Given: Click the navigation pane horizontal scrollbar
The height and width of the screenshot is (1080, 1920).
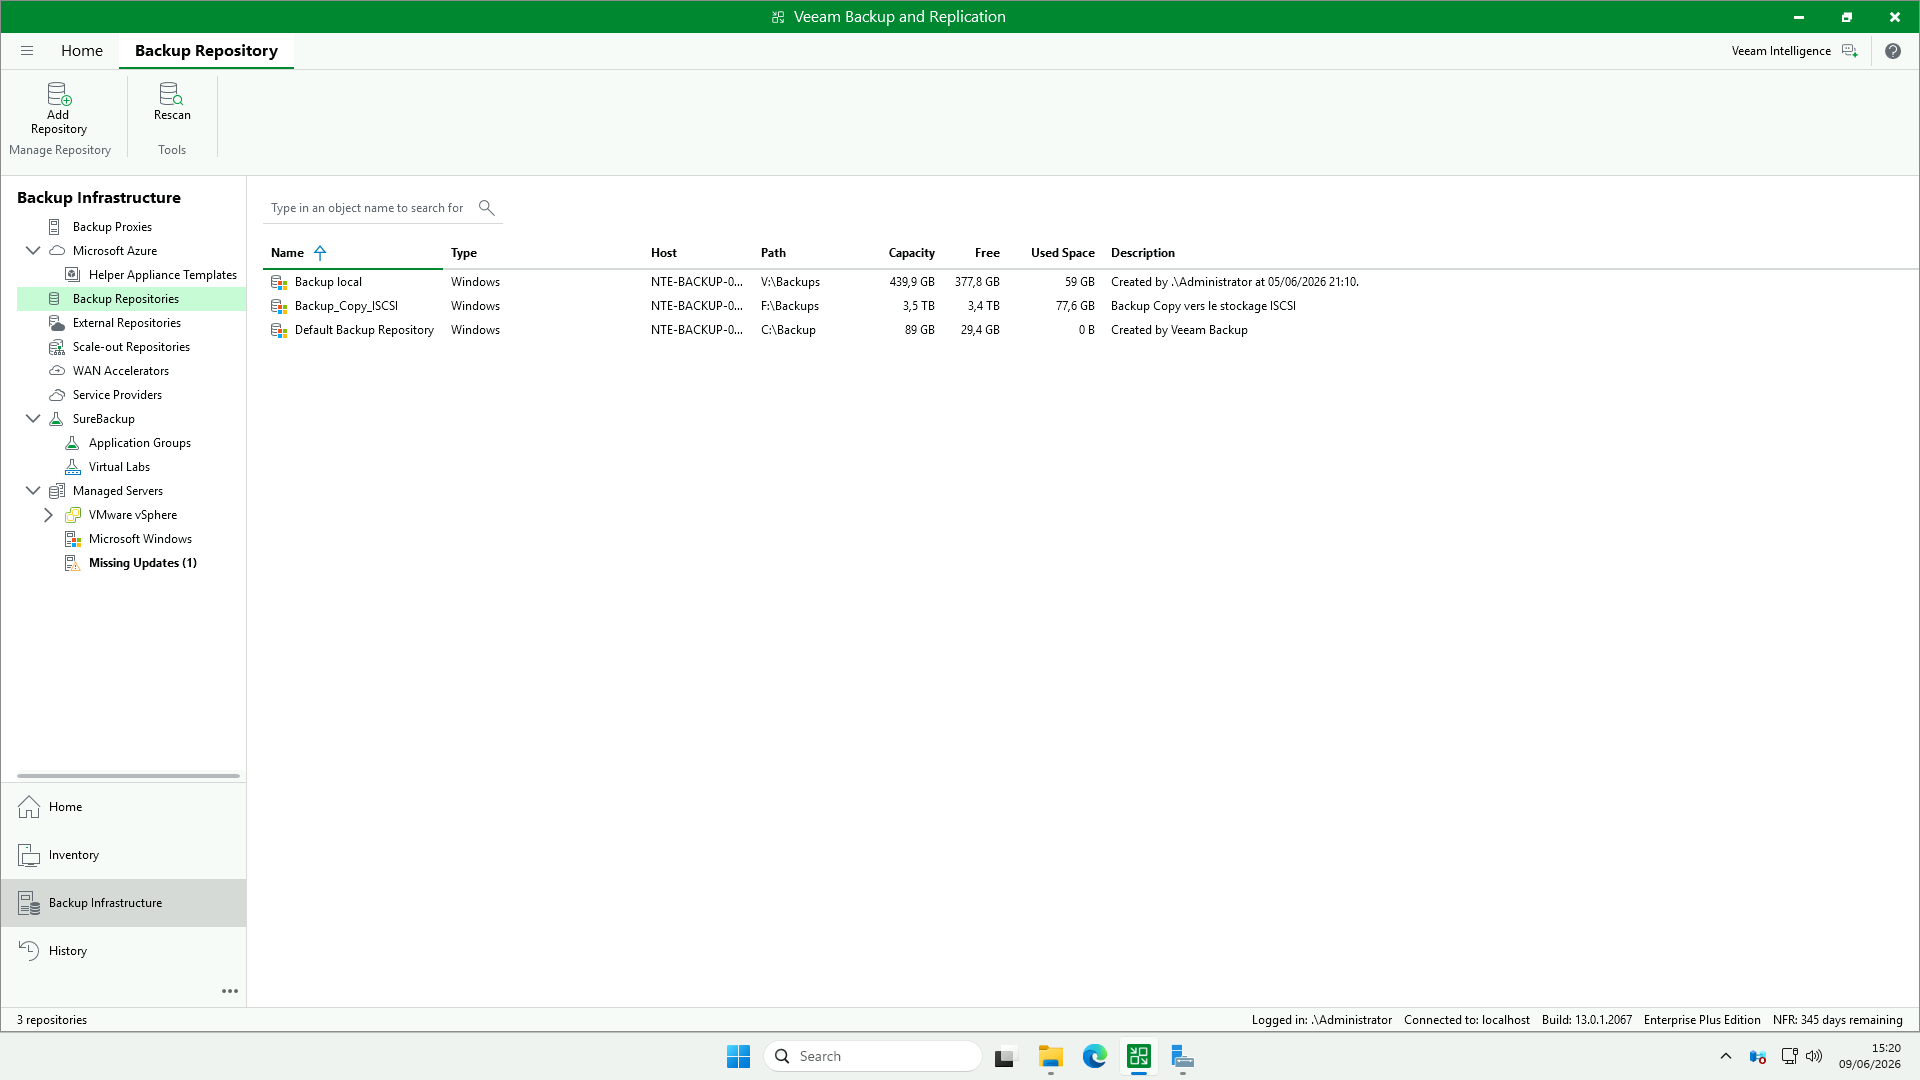Looking at the screenshot, I should click(x=128, y=776).
